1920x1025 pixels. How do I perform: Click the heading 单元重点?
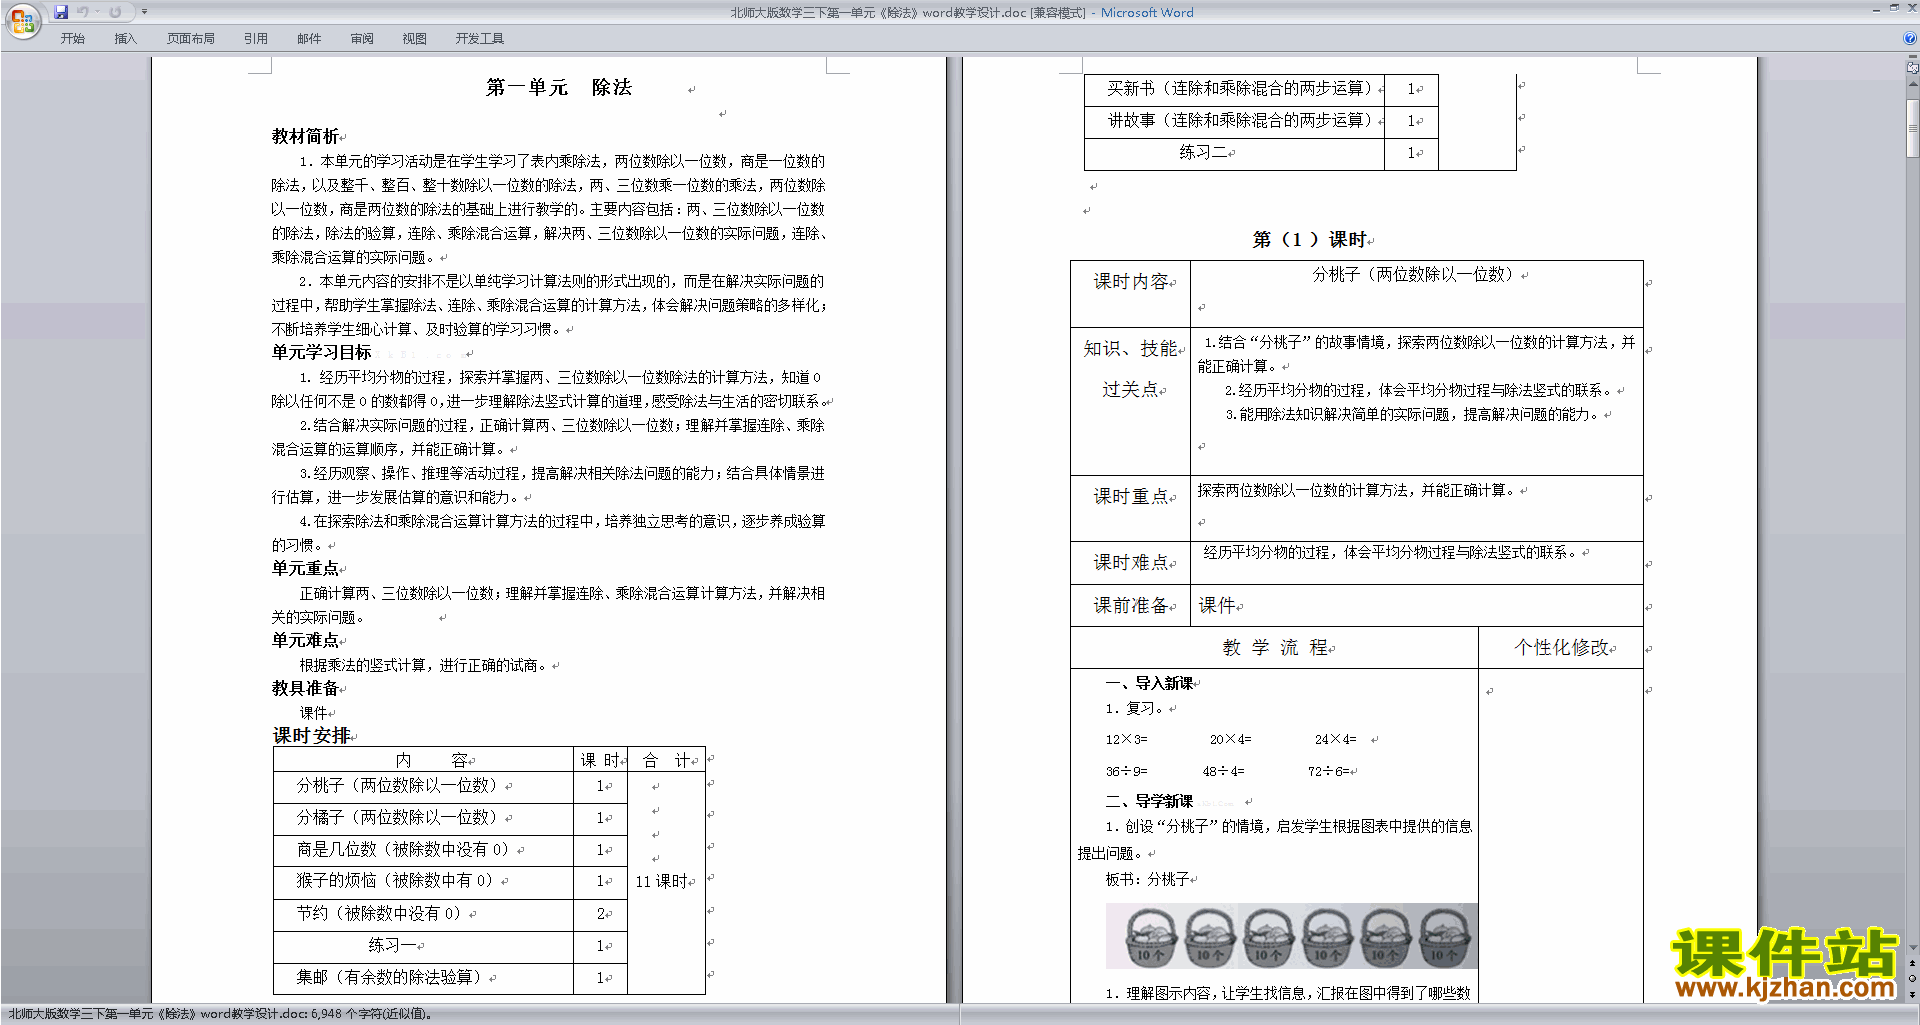click(x=305, y=568)
